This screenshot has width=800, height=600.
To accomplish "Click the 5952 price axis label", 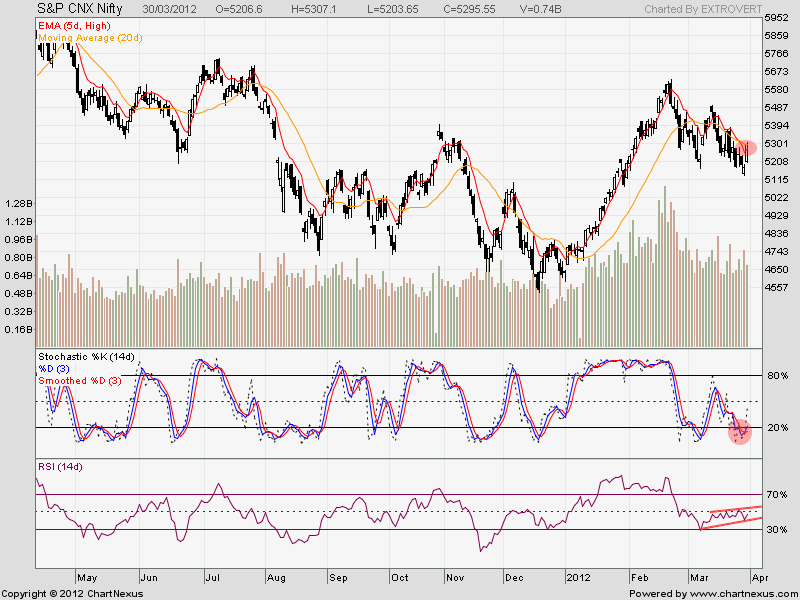I will coord(775,18).
